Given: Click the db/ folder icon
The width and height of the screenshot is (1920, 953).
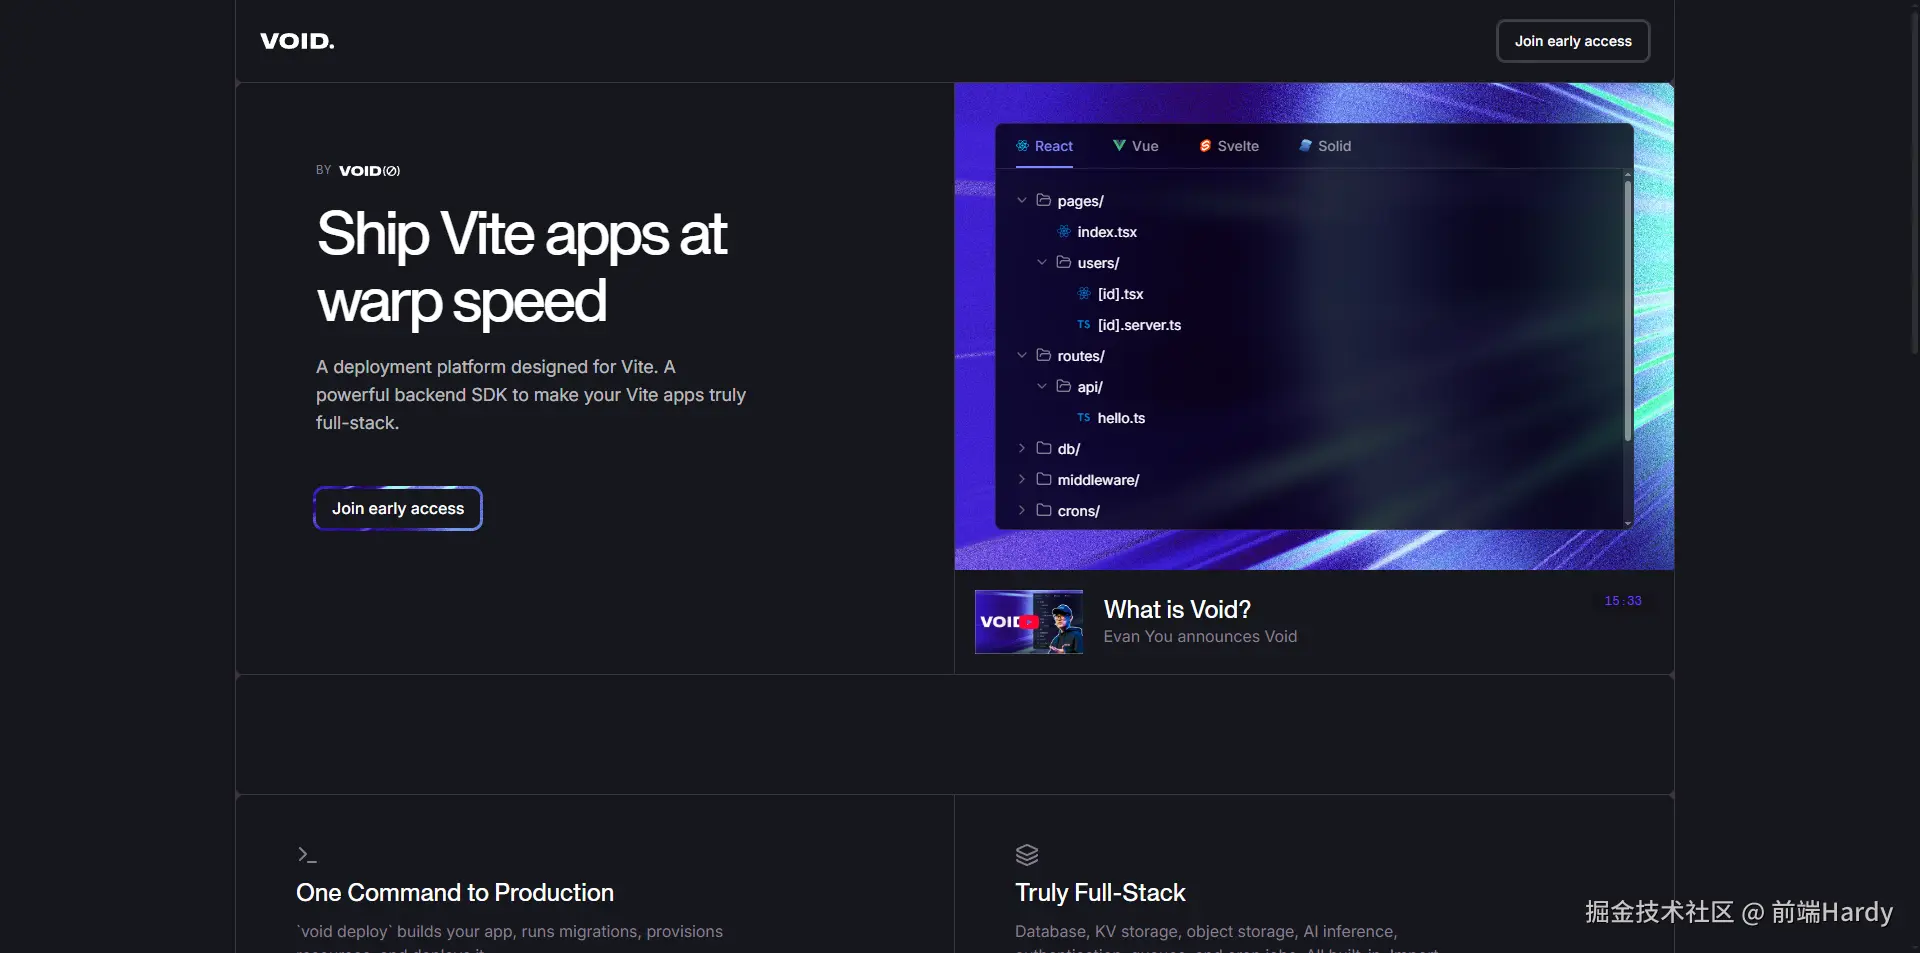Looking at the screenshot, I should (x=1044, y=448).
